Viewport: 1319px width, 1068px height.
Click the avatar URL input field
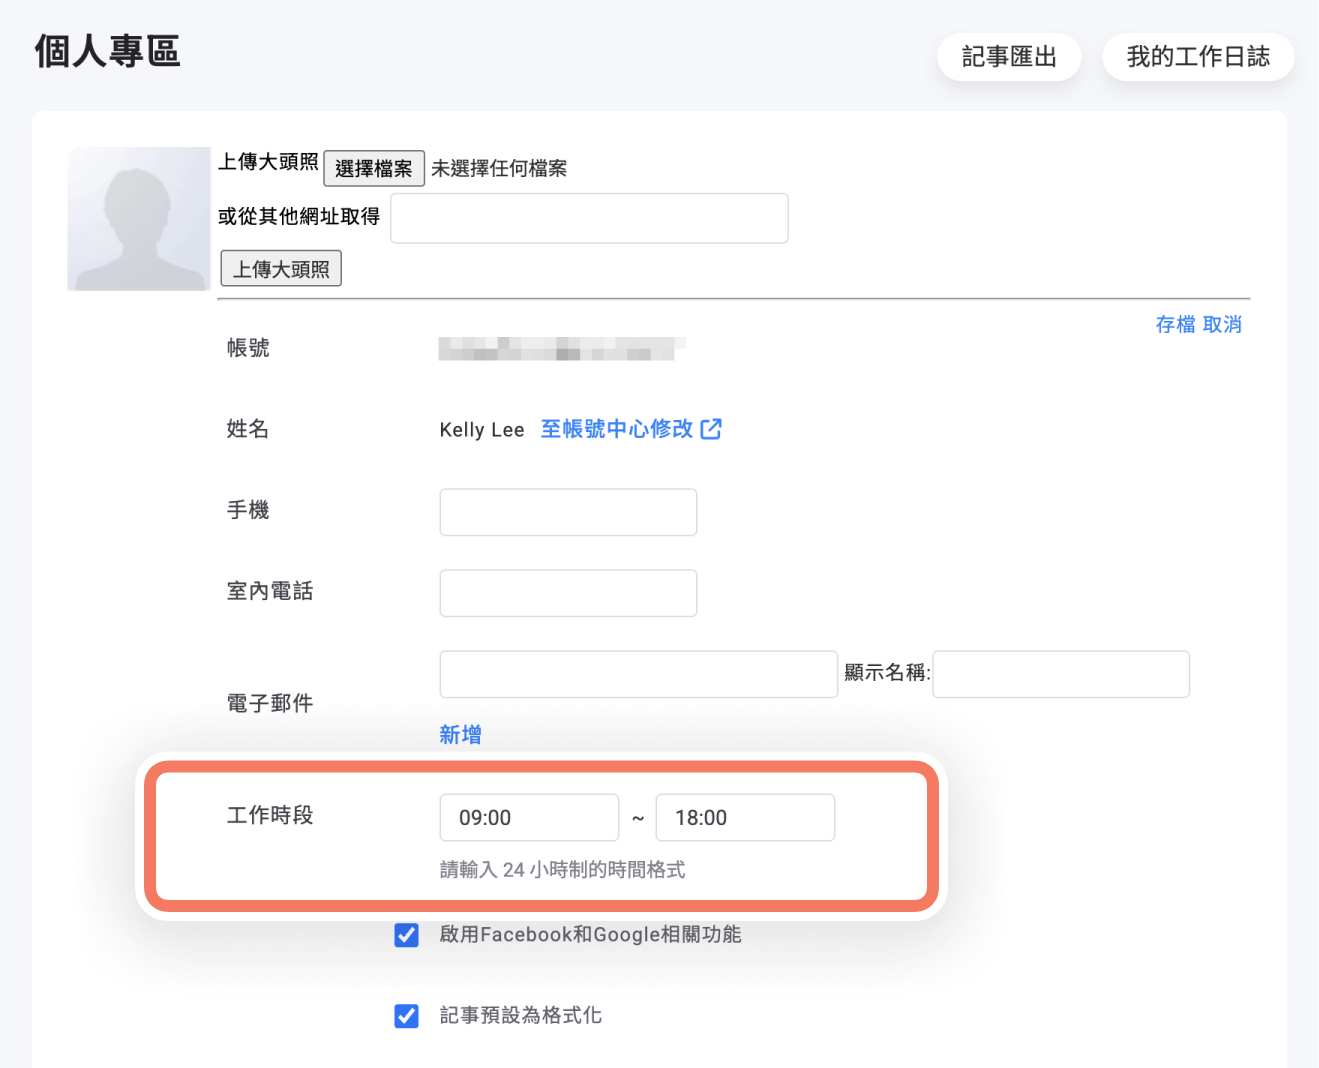tap(588, 218)
